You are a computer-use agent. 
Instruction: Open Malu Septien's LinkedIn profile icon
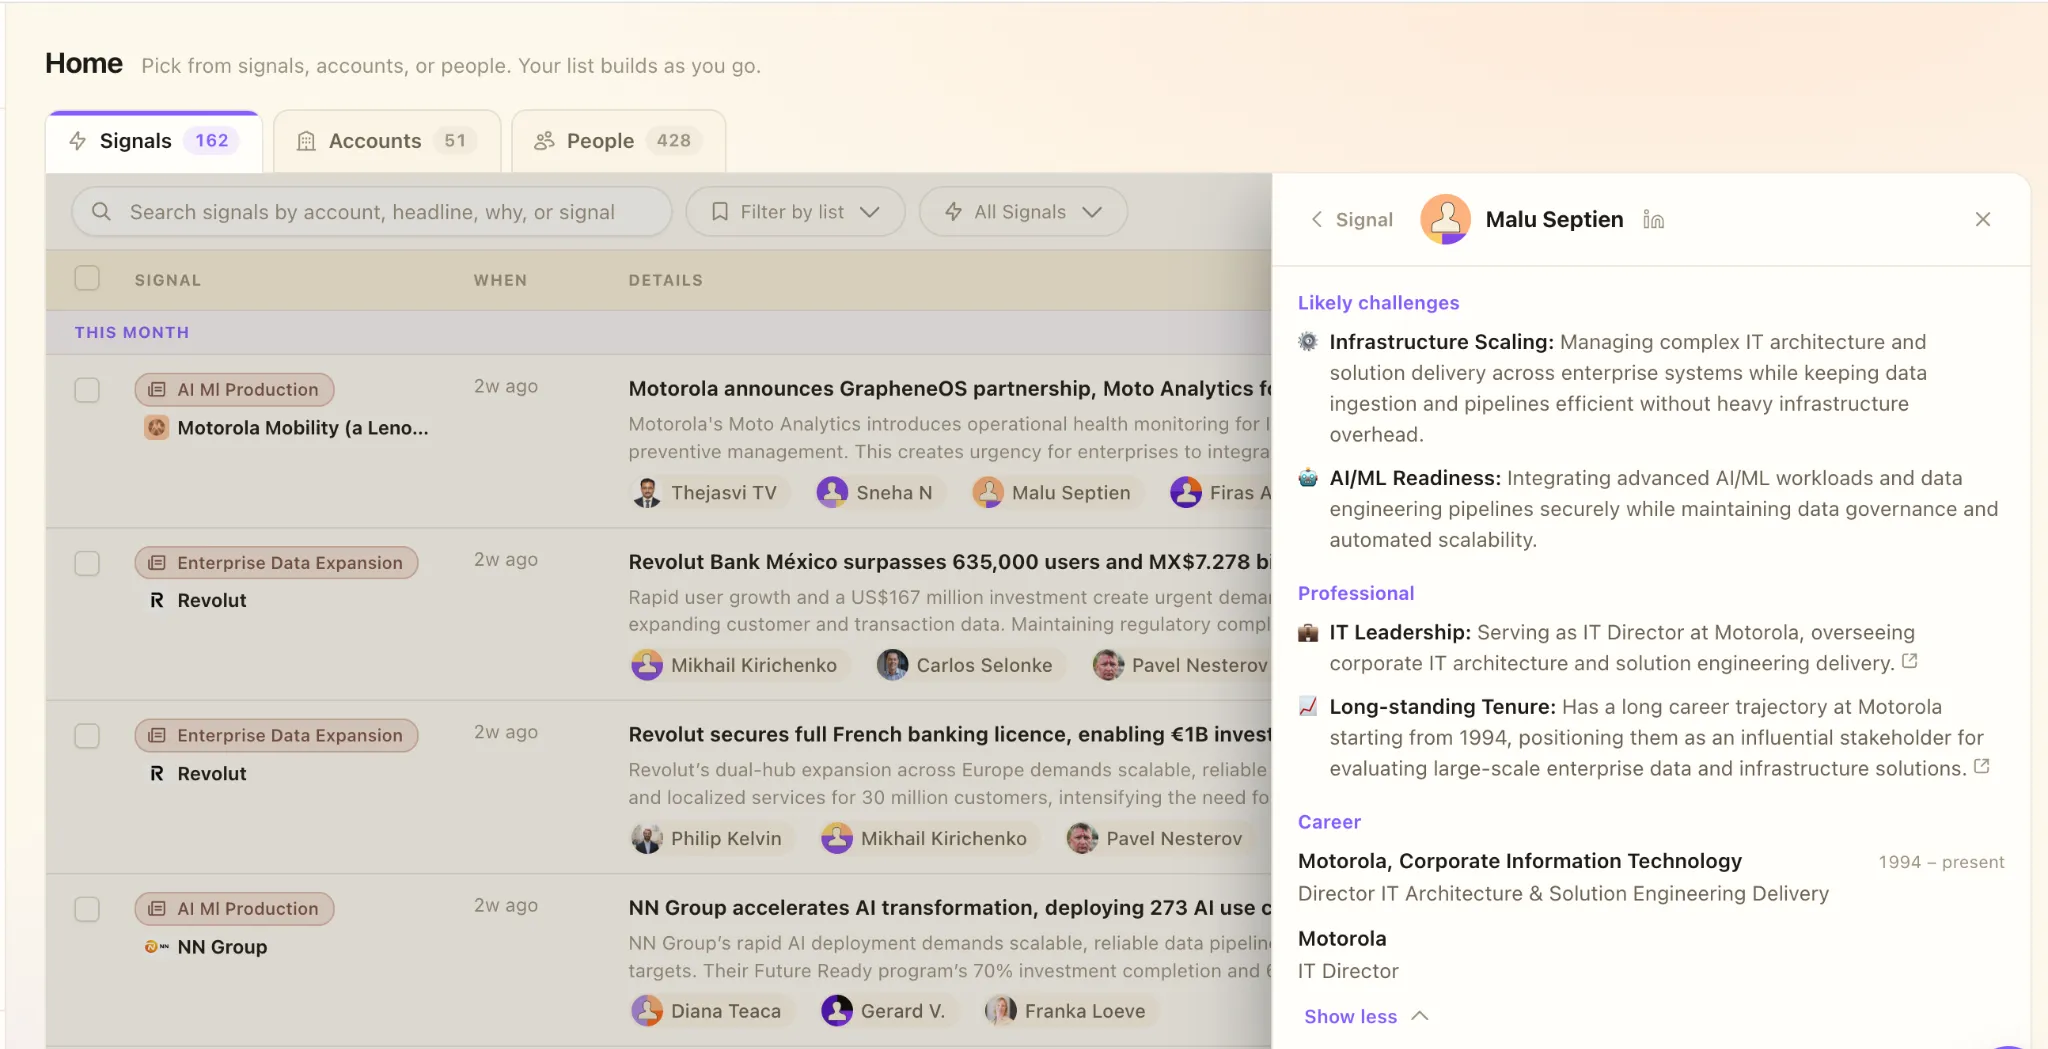click(1654, 220)
